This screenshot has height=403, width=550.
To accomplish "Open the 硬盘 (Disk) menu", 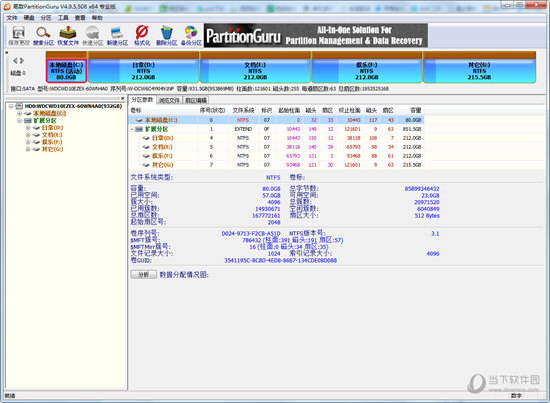I will [29, 18].
